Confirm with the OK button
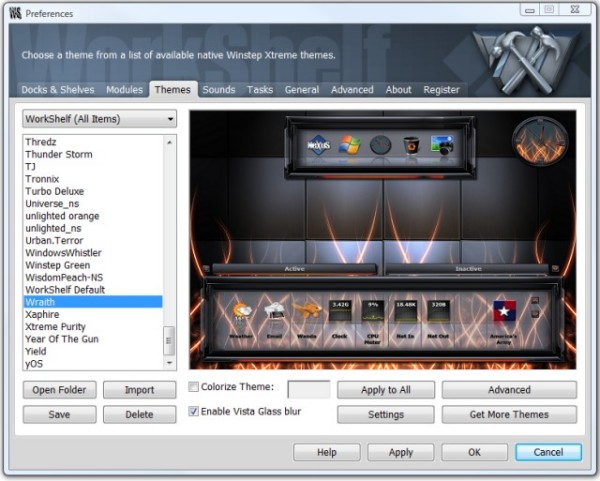 (x=474, y=452)
